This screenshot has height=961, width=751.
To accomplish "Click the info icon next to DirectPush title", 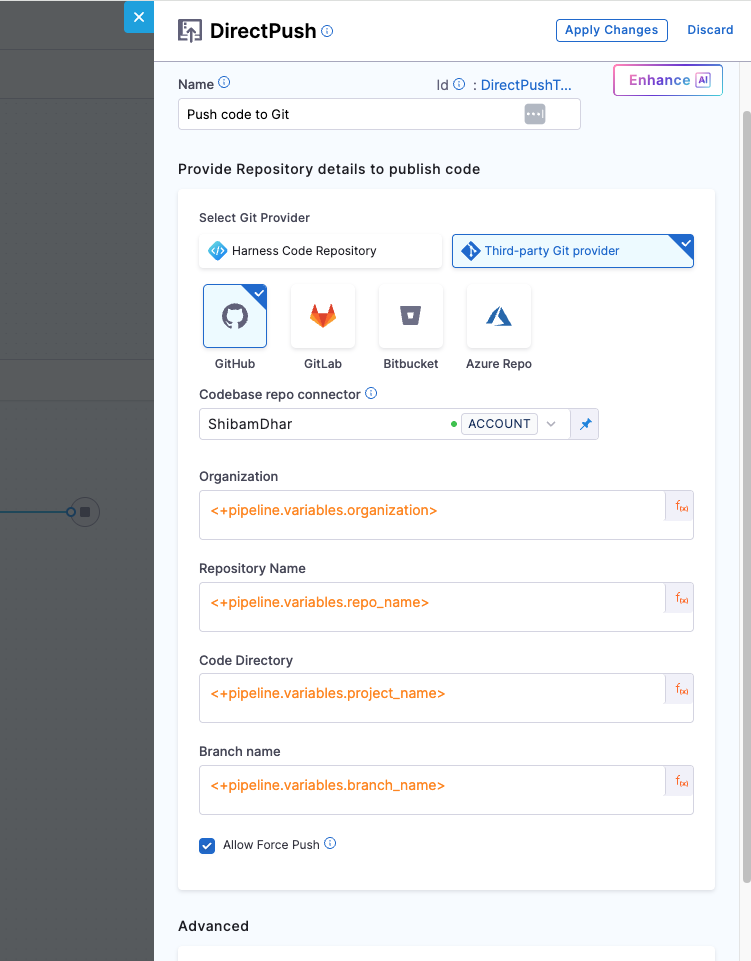I will [327, 31].
